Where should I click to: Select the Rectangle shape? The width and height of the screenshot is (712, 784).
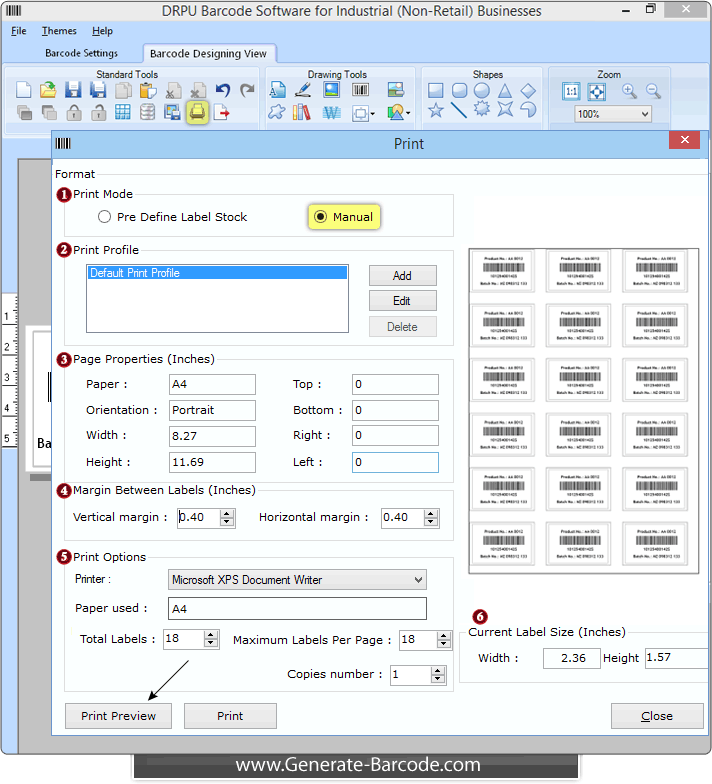pyautogui.click(x=436, y=90)
